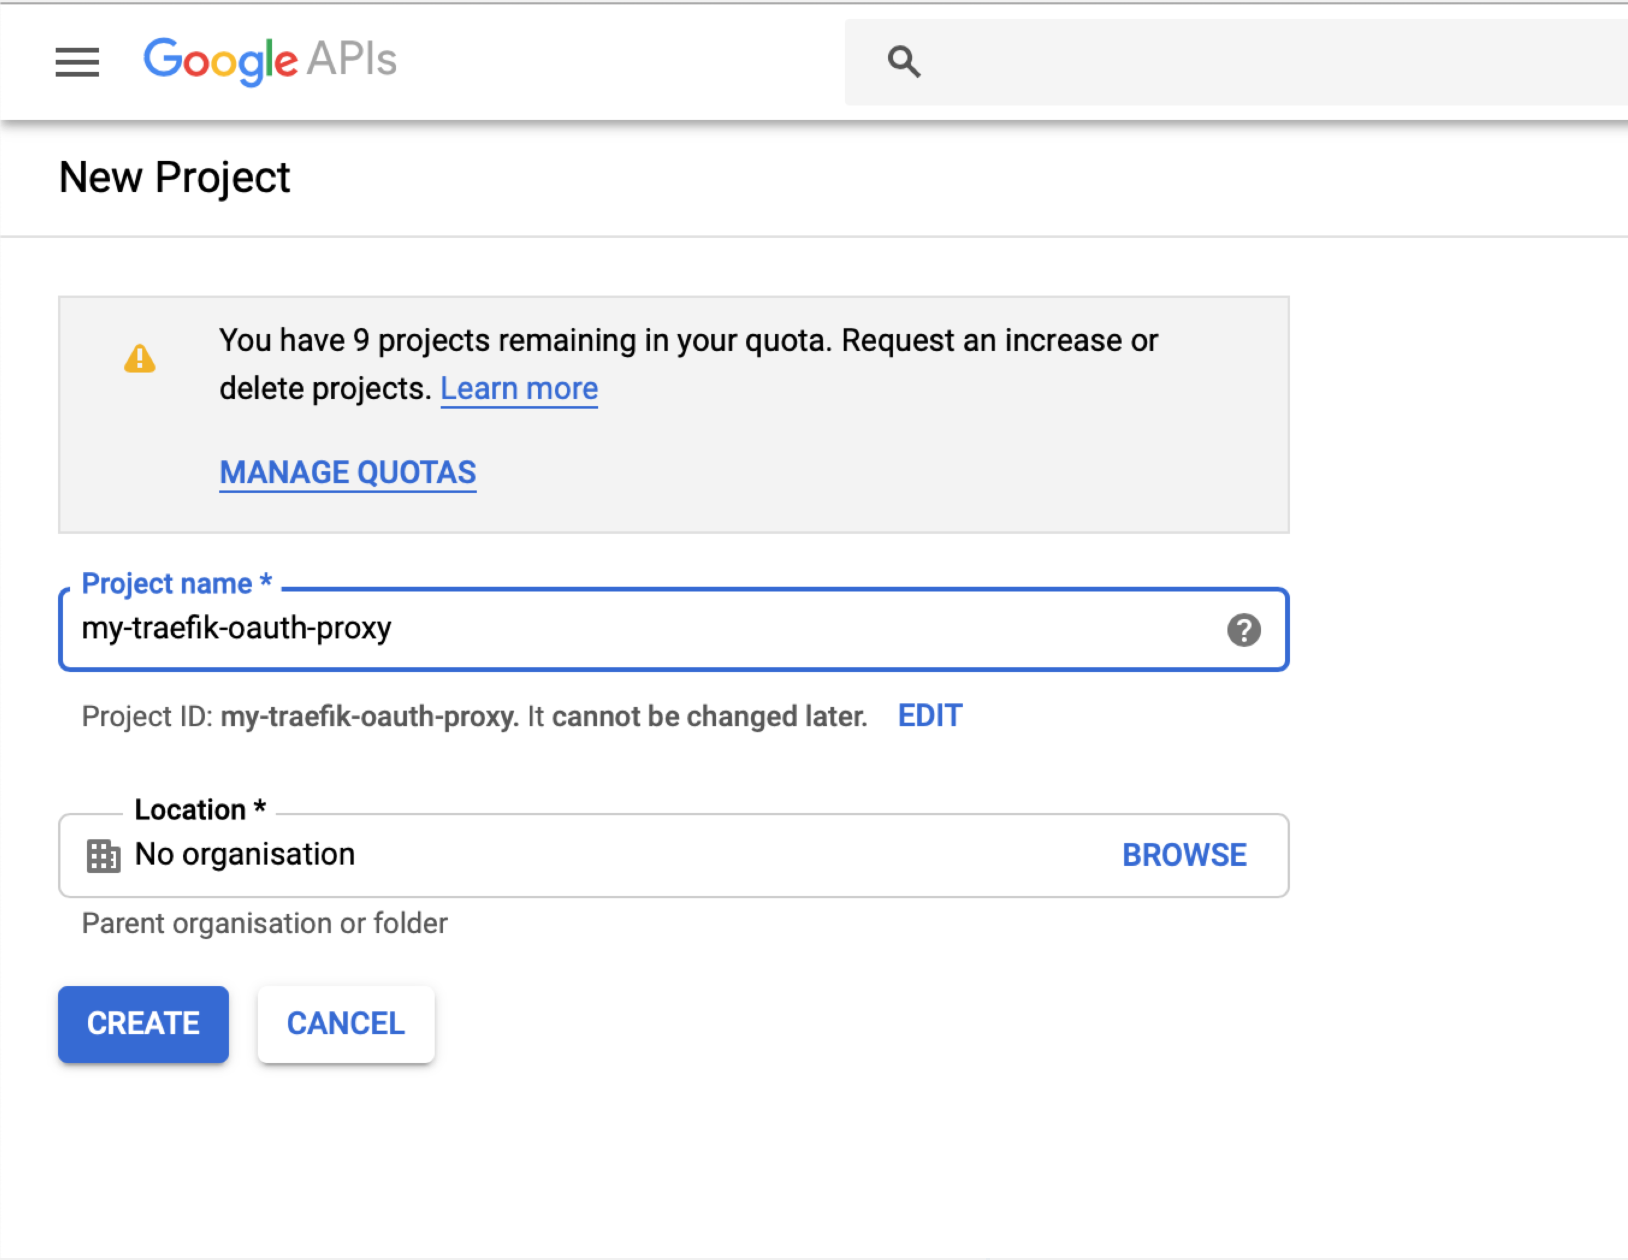This screenshot has height=1260, width=1628.
Task: Click the CANCEL button
Action: tap(346, 1024)
